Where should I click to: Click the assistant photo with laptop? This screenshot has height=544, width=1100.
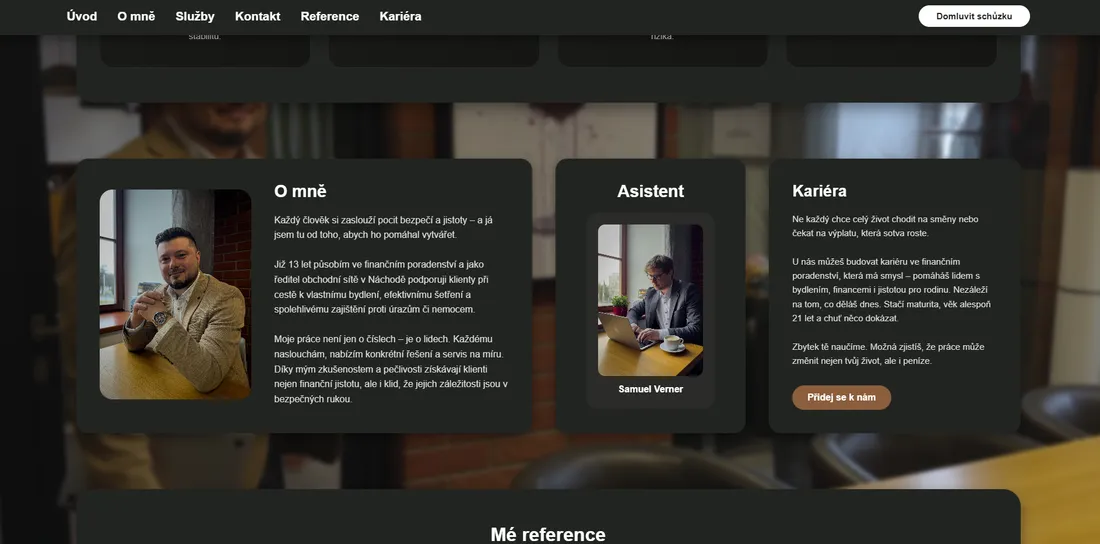[650, 300]
